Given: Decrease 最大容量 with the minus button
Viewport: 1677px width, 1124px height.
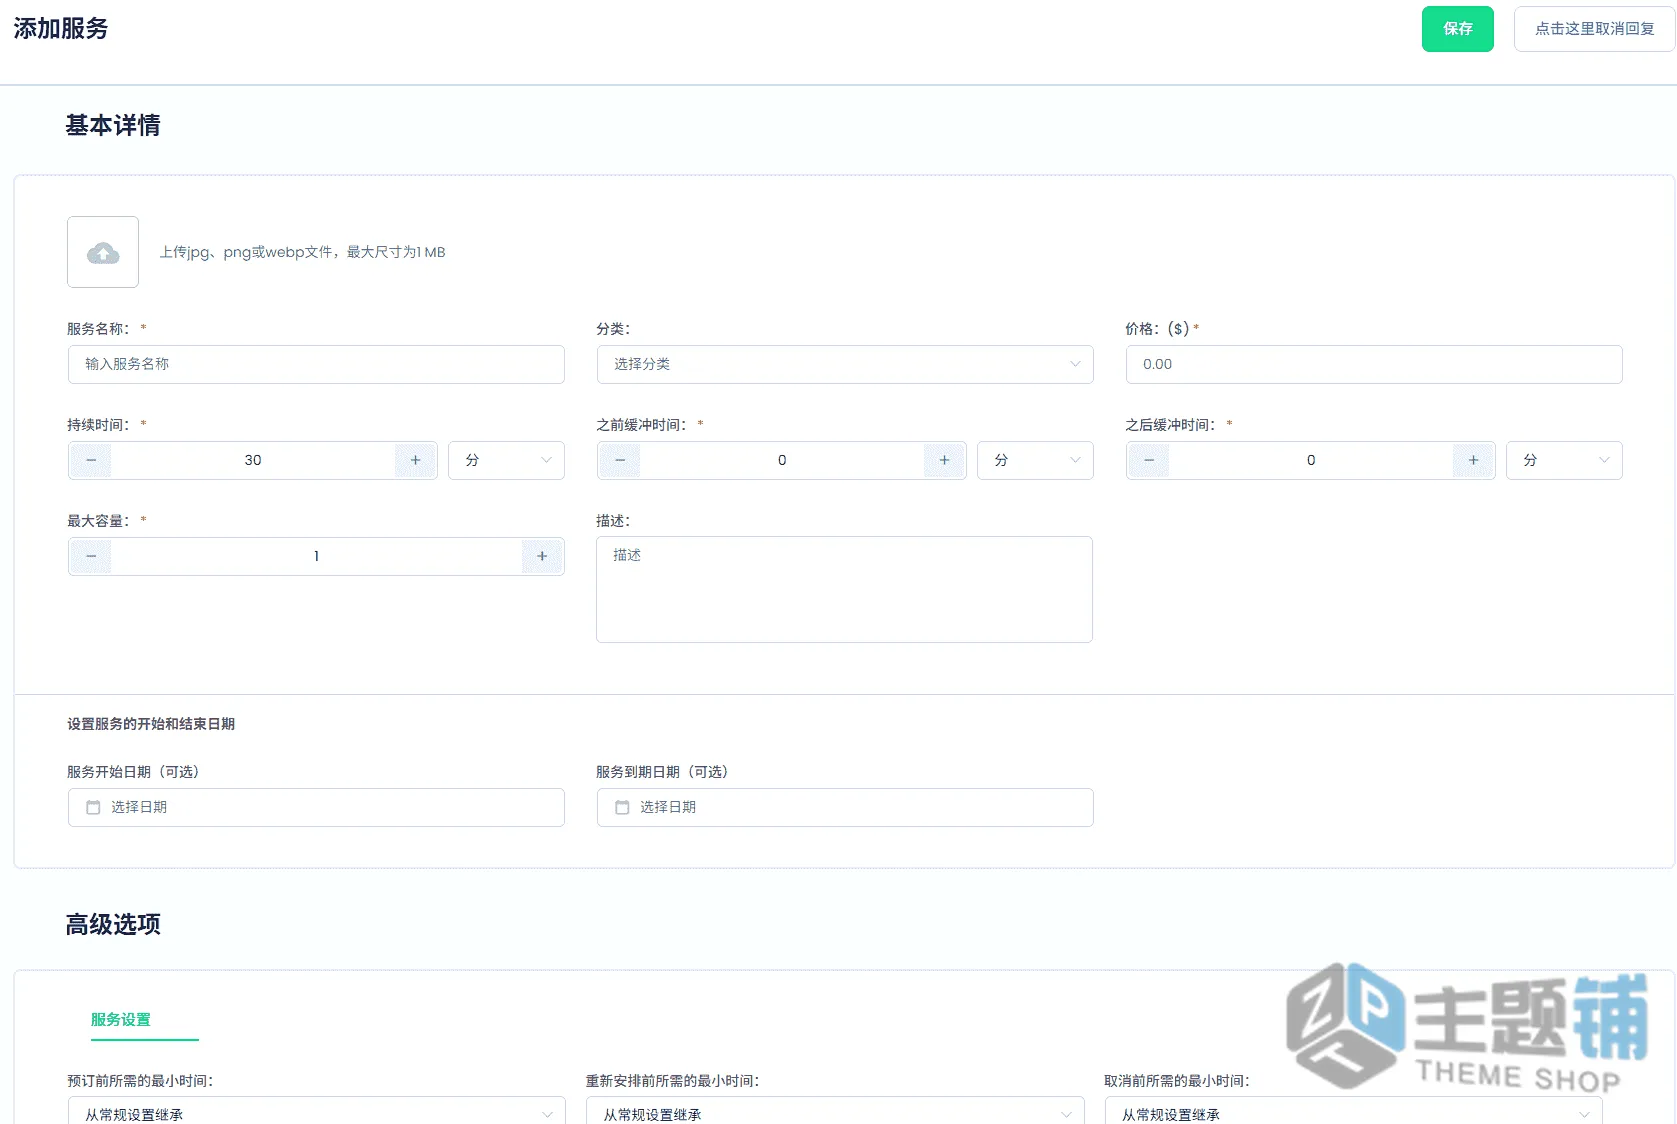Looking at the screenshot, I should (91, 556).
